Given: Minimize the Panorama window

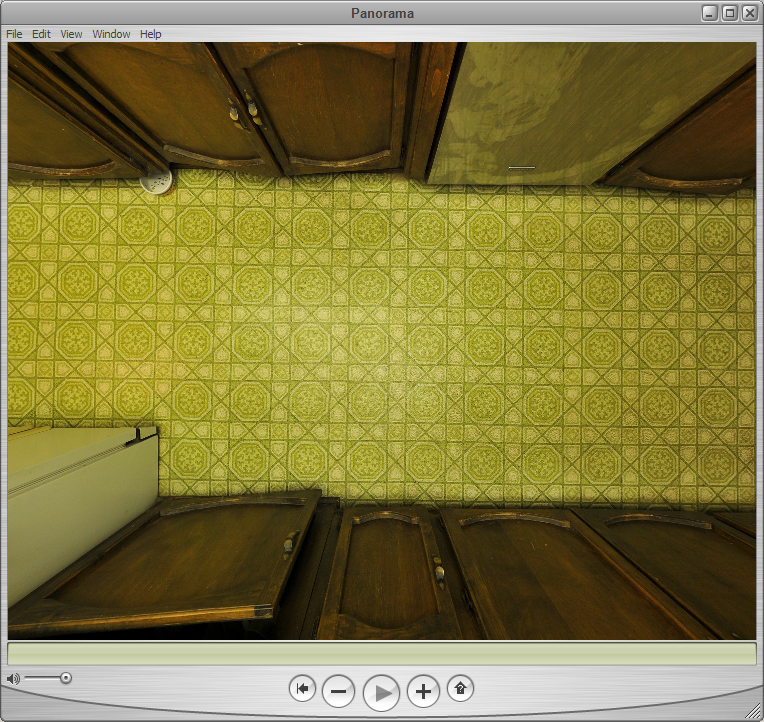Looking at the screenshot, I should [709, 13].
